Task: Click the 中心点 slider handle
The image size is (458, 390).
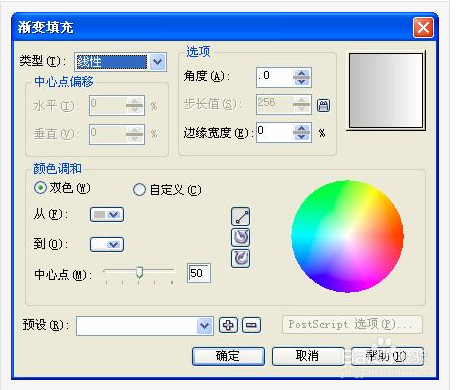Action: point(139,272)
